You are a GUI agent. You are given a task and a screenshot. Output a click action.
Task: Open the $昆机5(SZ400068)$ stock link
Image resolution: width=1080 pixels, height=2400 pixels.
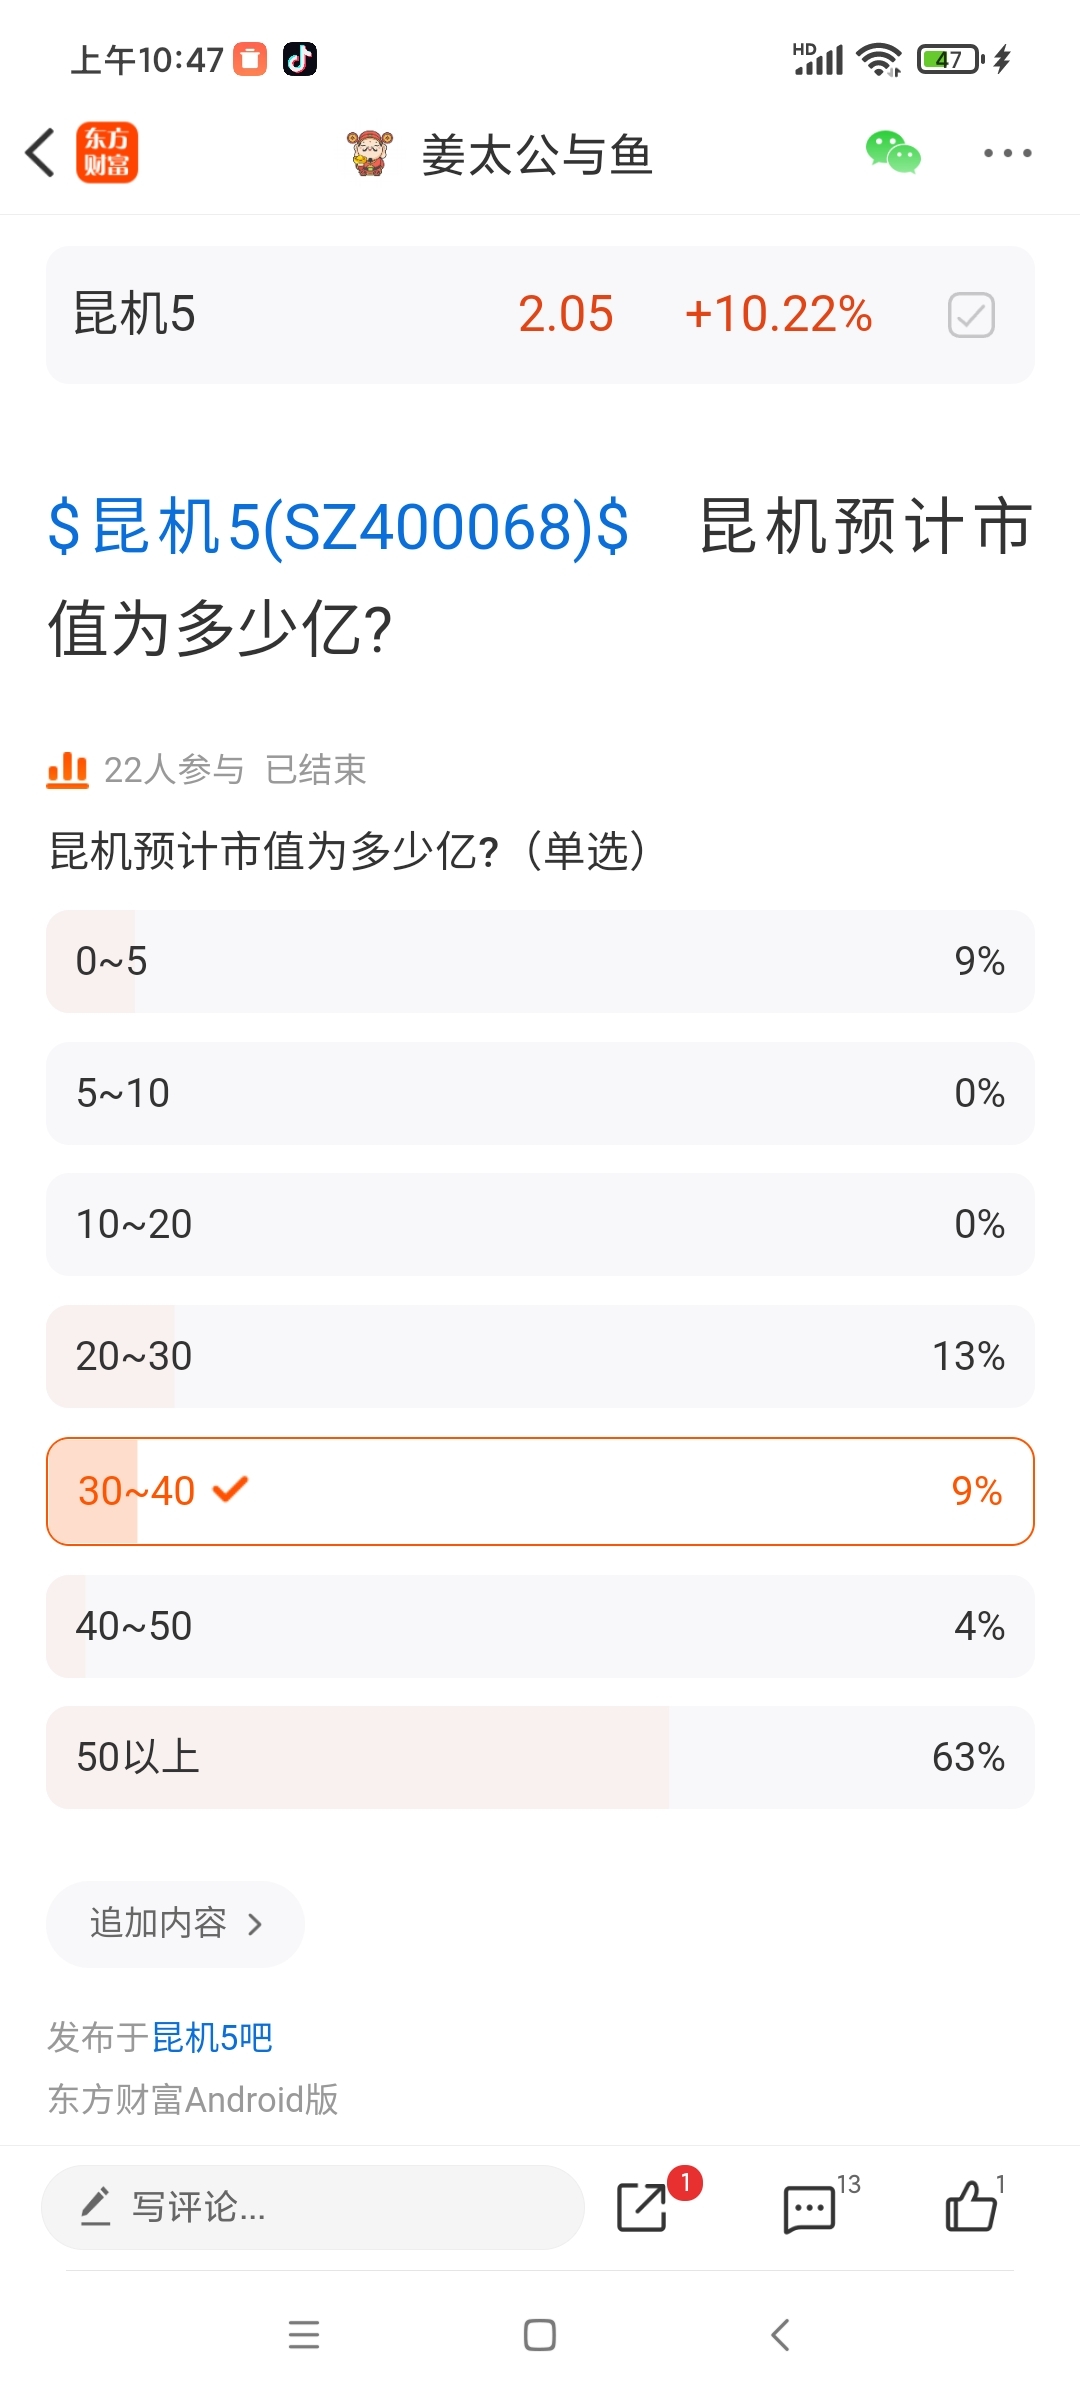[x=338, y=527]
